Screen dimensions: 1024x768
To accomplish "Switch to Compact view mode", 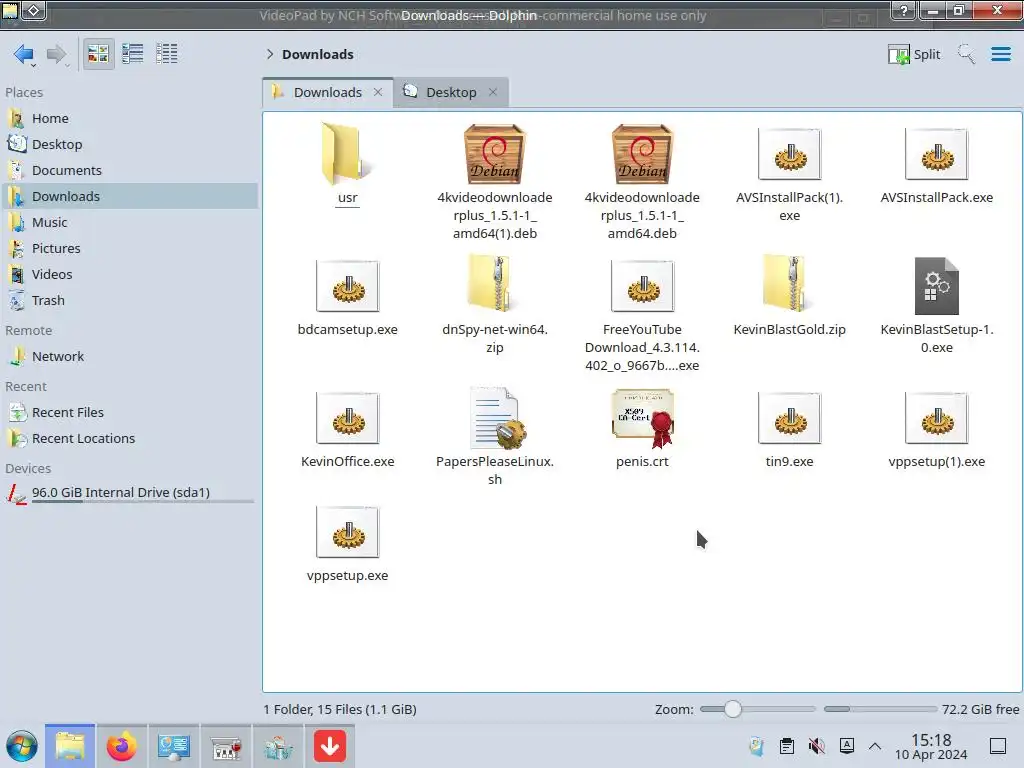I will [x=133, y=54].
